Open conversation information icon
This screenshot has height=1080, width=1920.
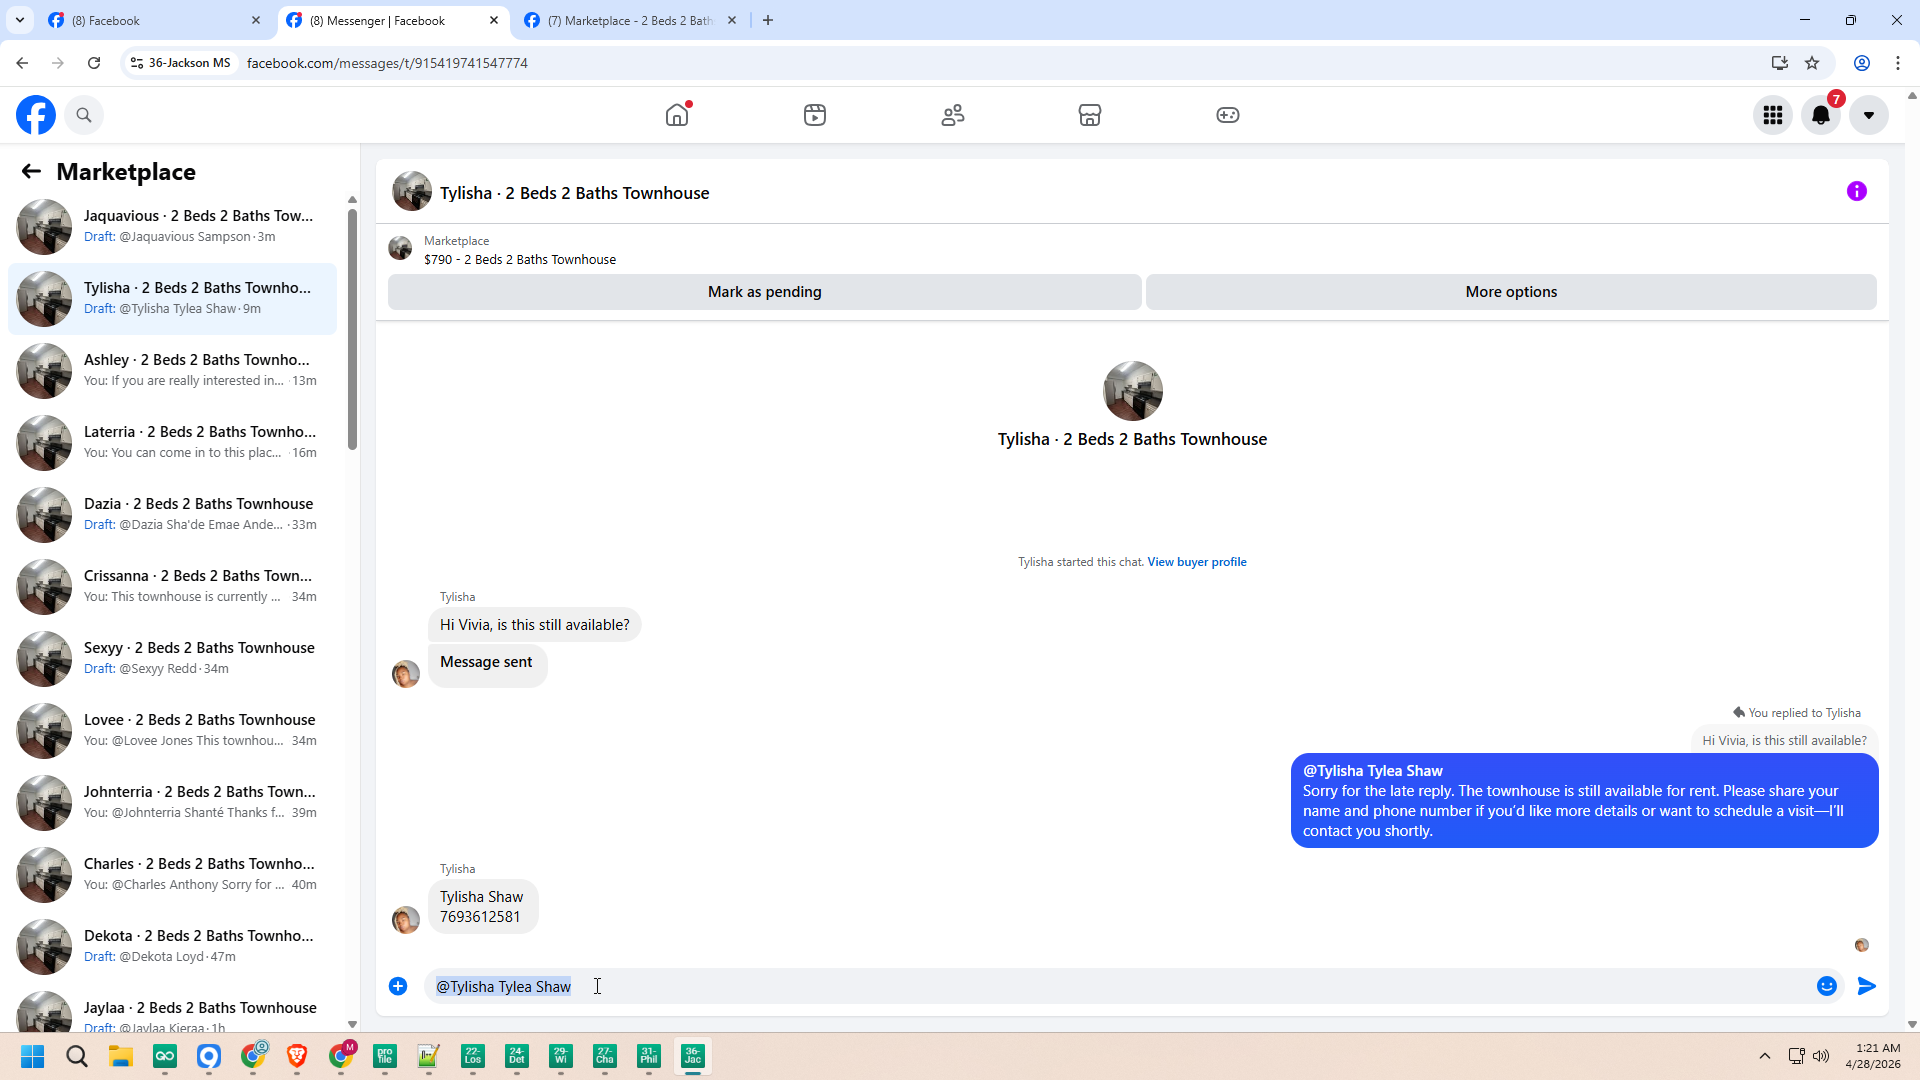pos(1857,191)
